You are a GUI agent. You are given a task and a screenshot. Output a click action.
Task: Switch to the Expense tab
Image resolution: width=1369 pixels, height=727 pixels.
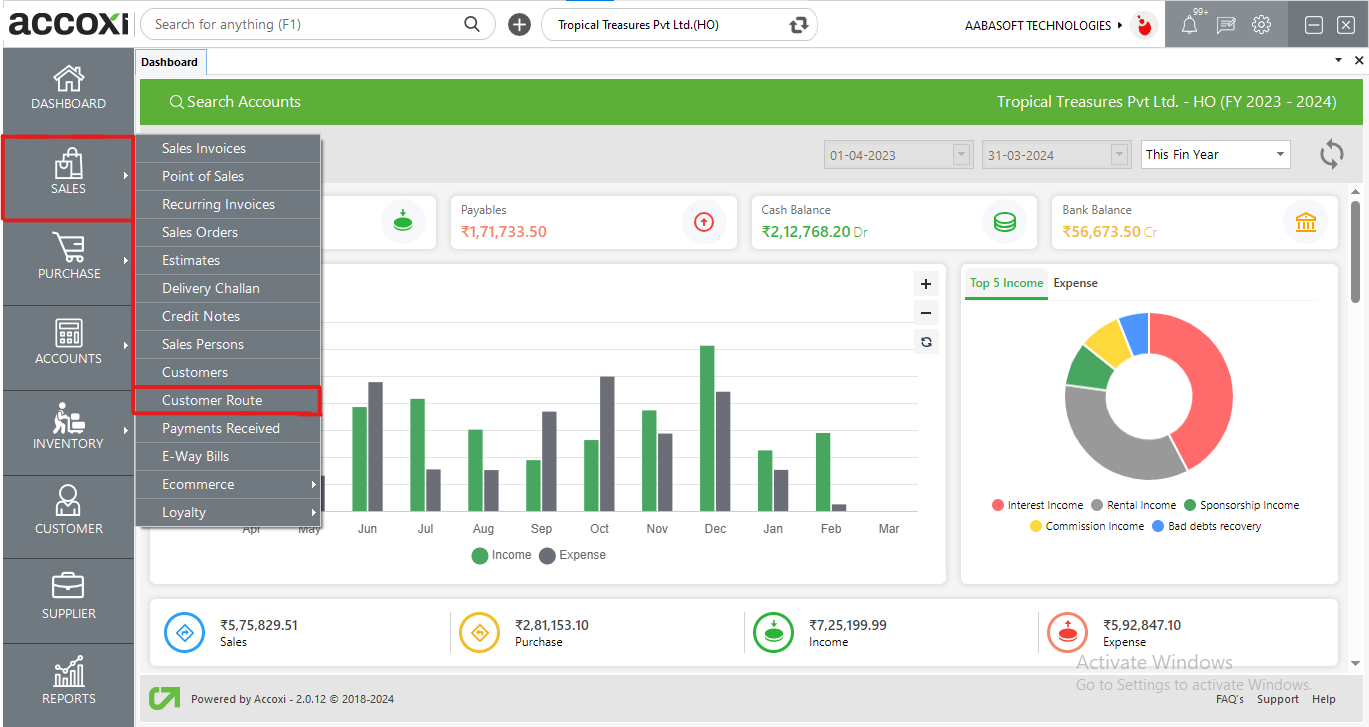[1075, 283]
